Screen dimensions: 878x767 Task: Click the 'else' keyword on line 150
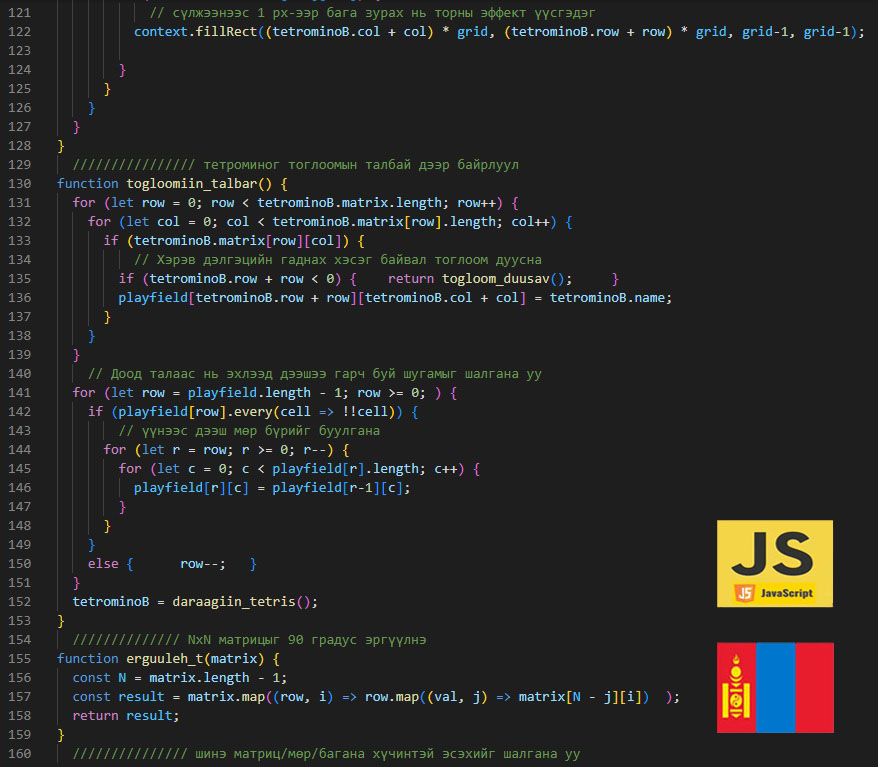(x=103, y=564)
